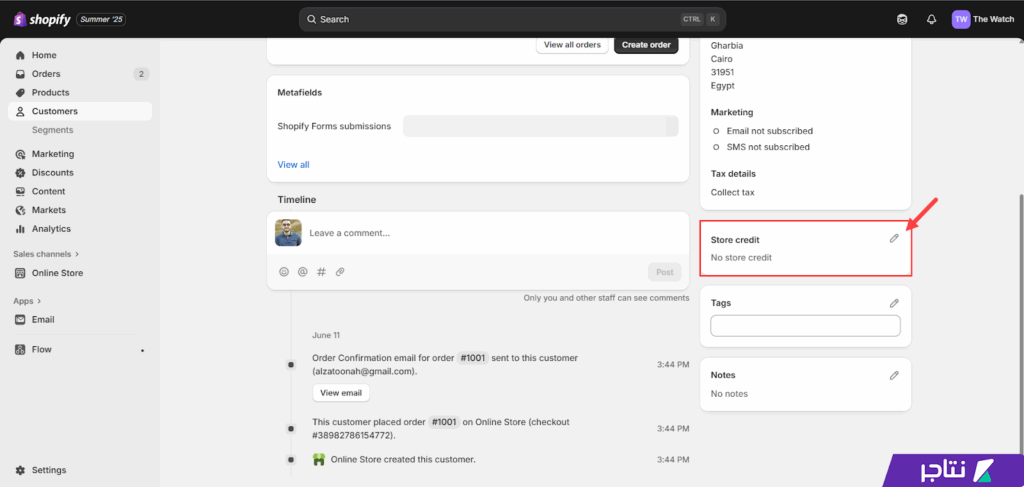
Task: Click Online Store created this customer icon
Action: click(319, 460)
